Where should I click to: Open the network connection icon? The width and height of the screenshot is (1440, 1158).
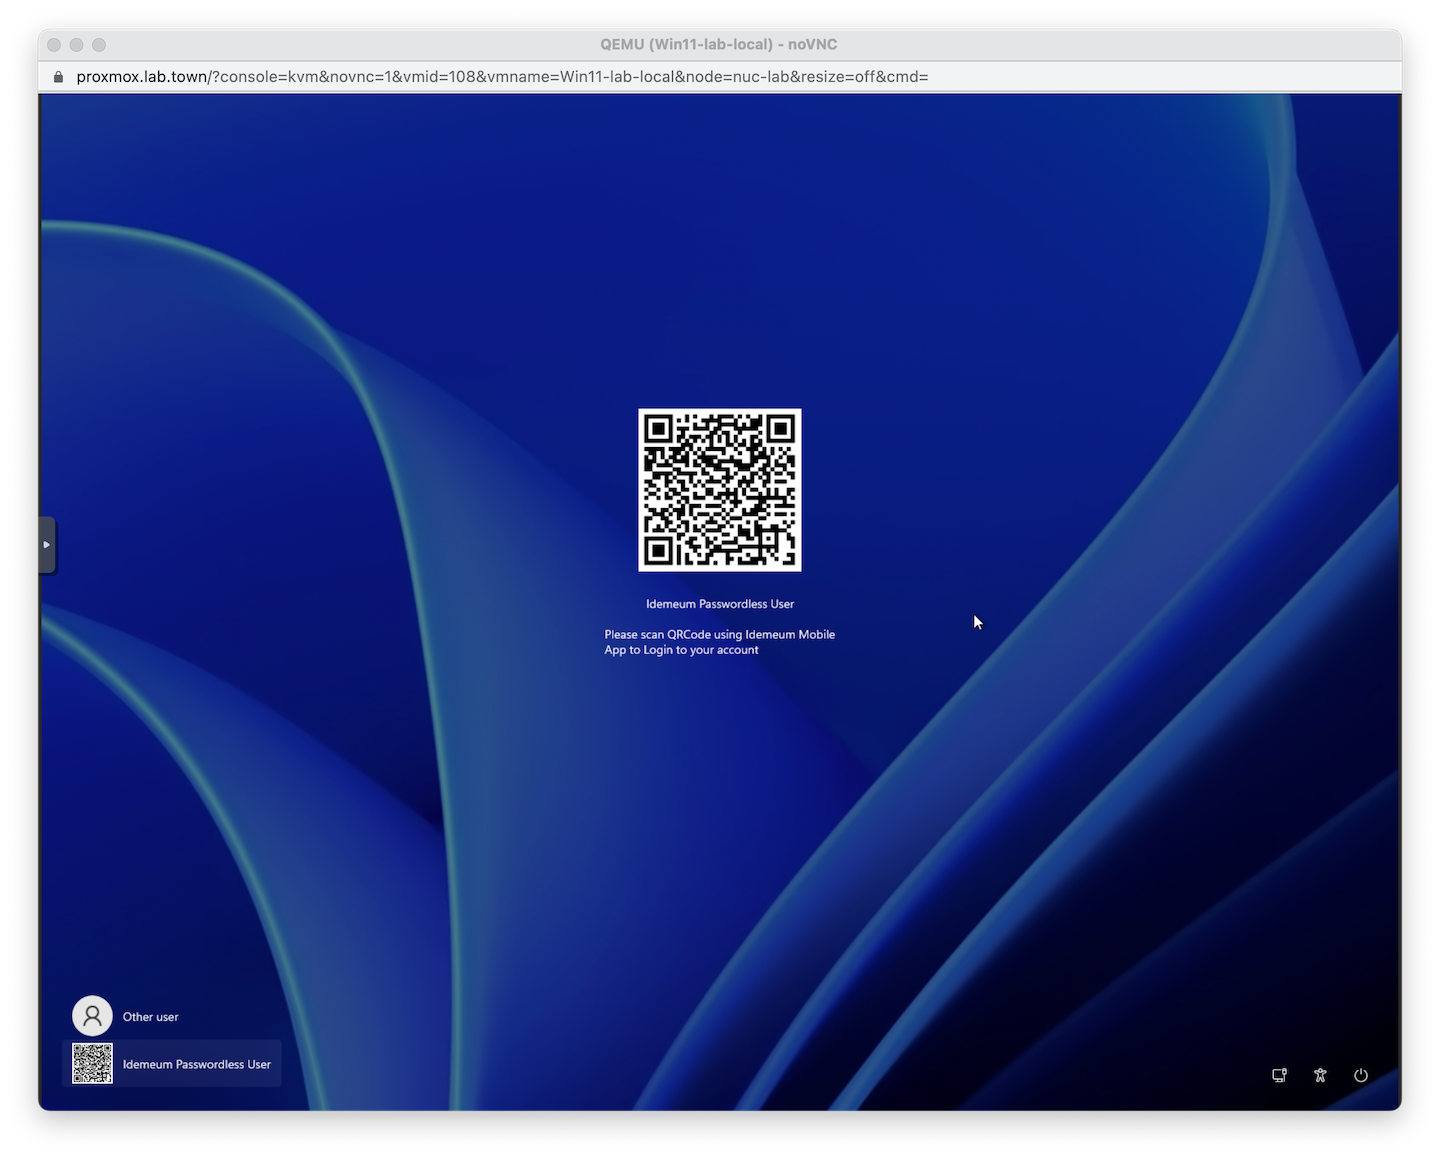tap(1279, 1075)
